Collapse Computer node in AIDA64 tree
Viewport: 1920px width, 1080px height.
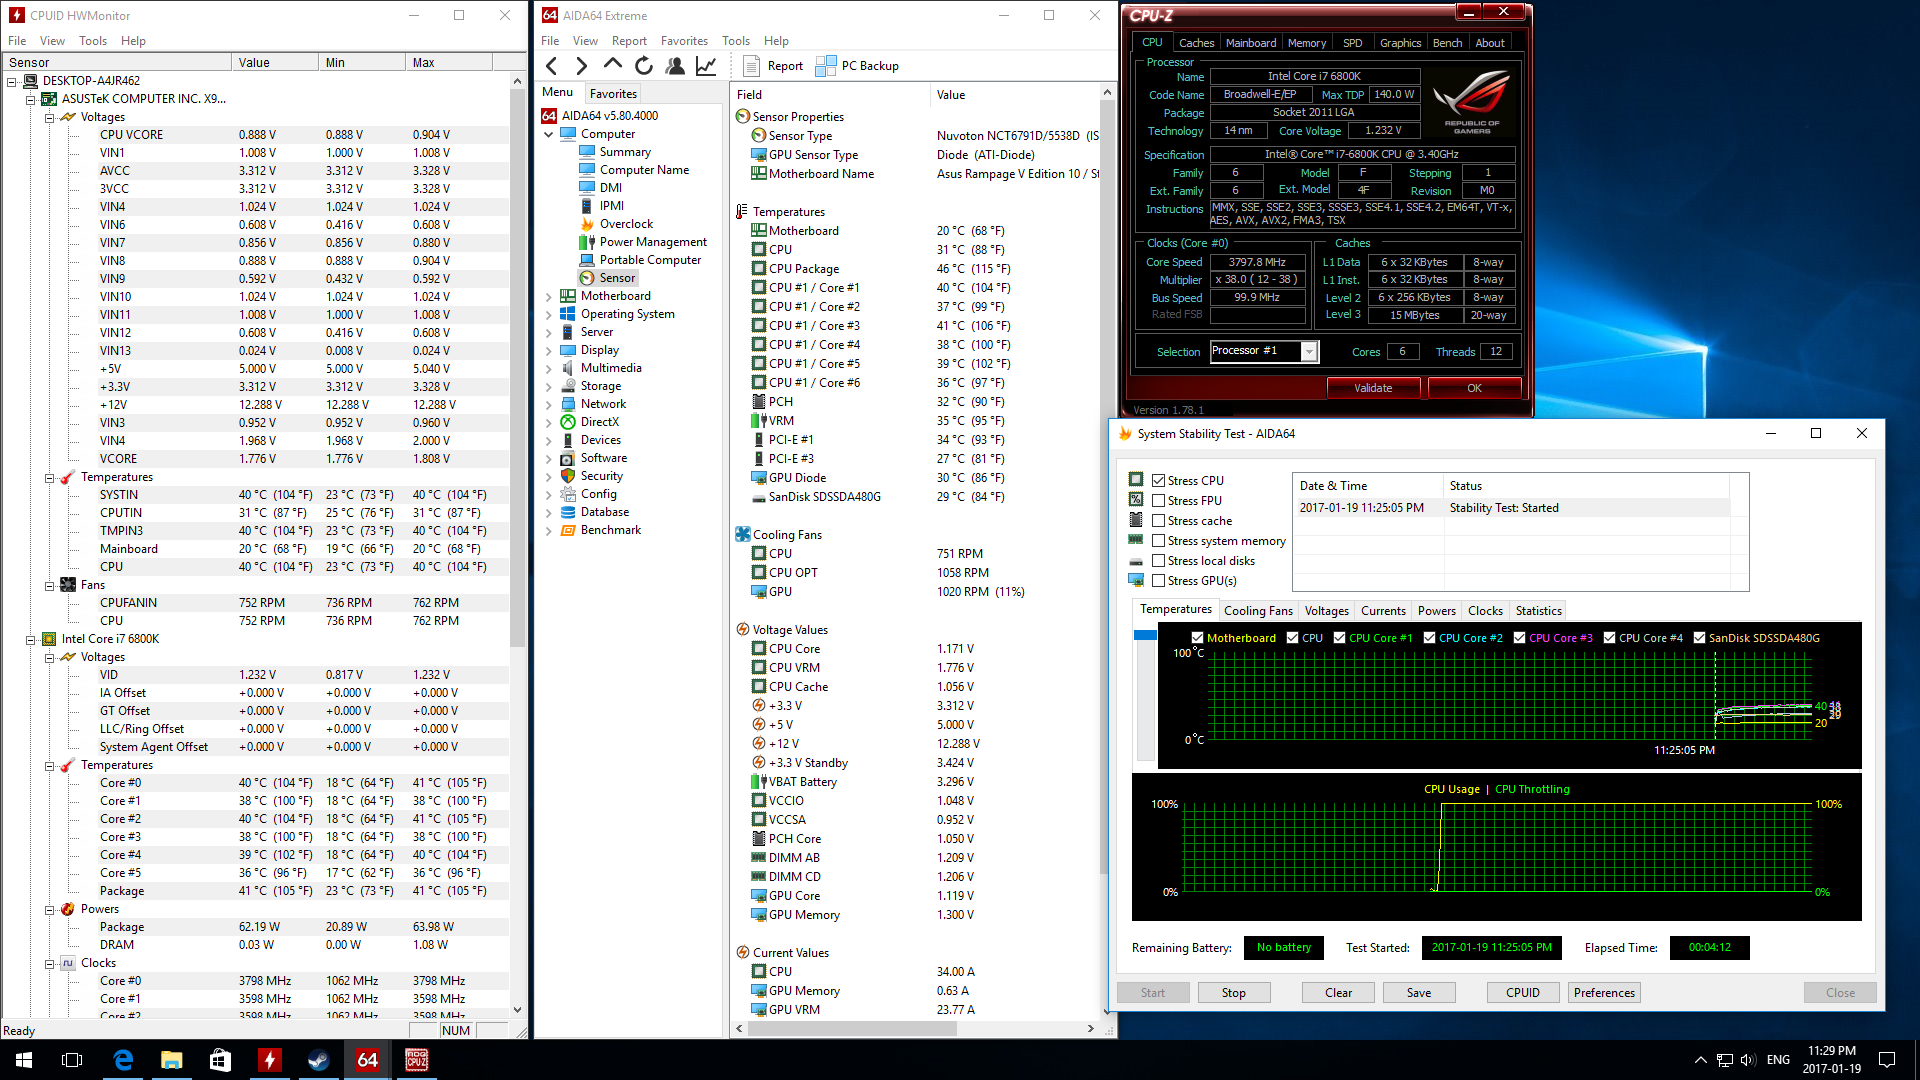click(549, 134)
